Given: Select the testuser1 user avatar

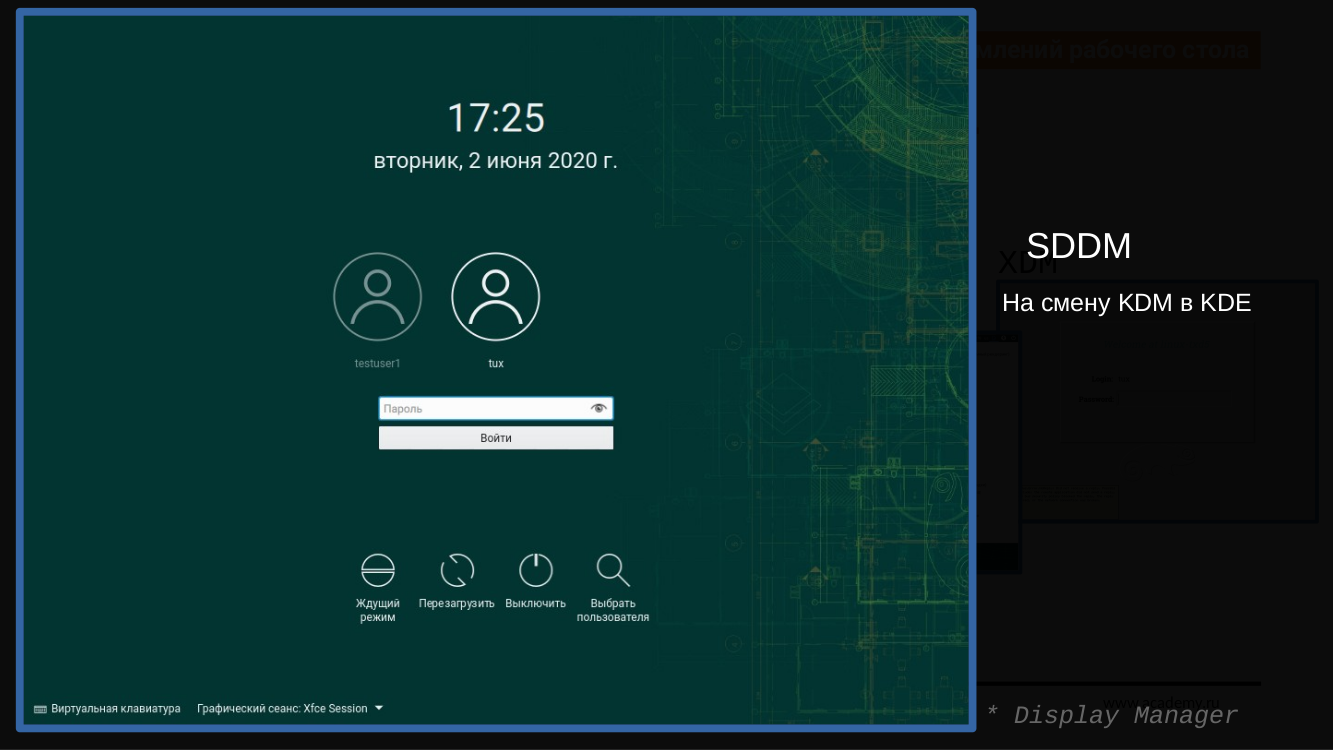Looking at the screenshot, I should (377, 296).
